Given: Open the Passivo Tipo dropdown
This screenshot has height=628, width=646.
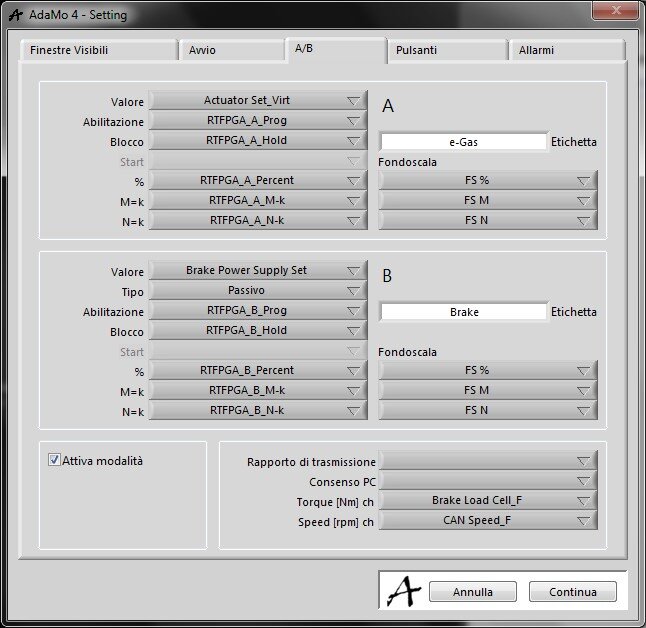Looking at the screenshot, I should tap(258, 291).
